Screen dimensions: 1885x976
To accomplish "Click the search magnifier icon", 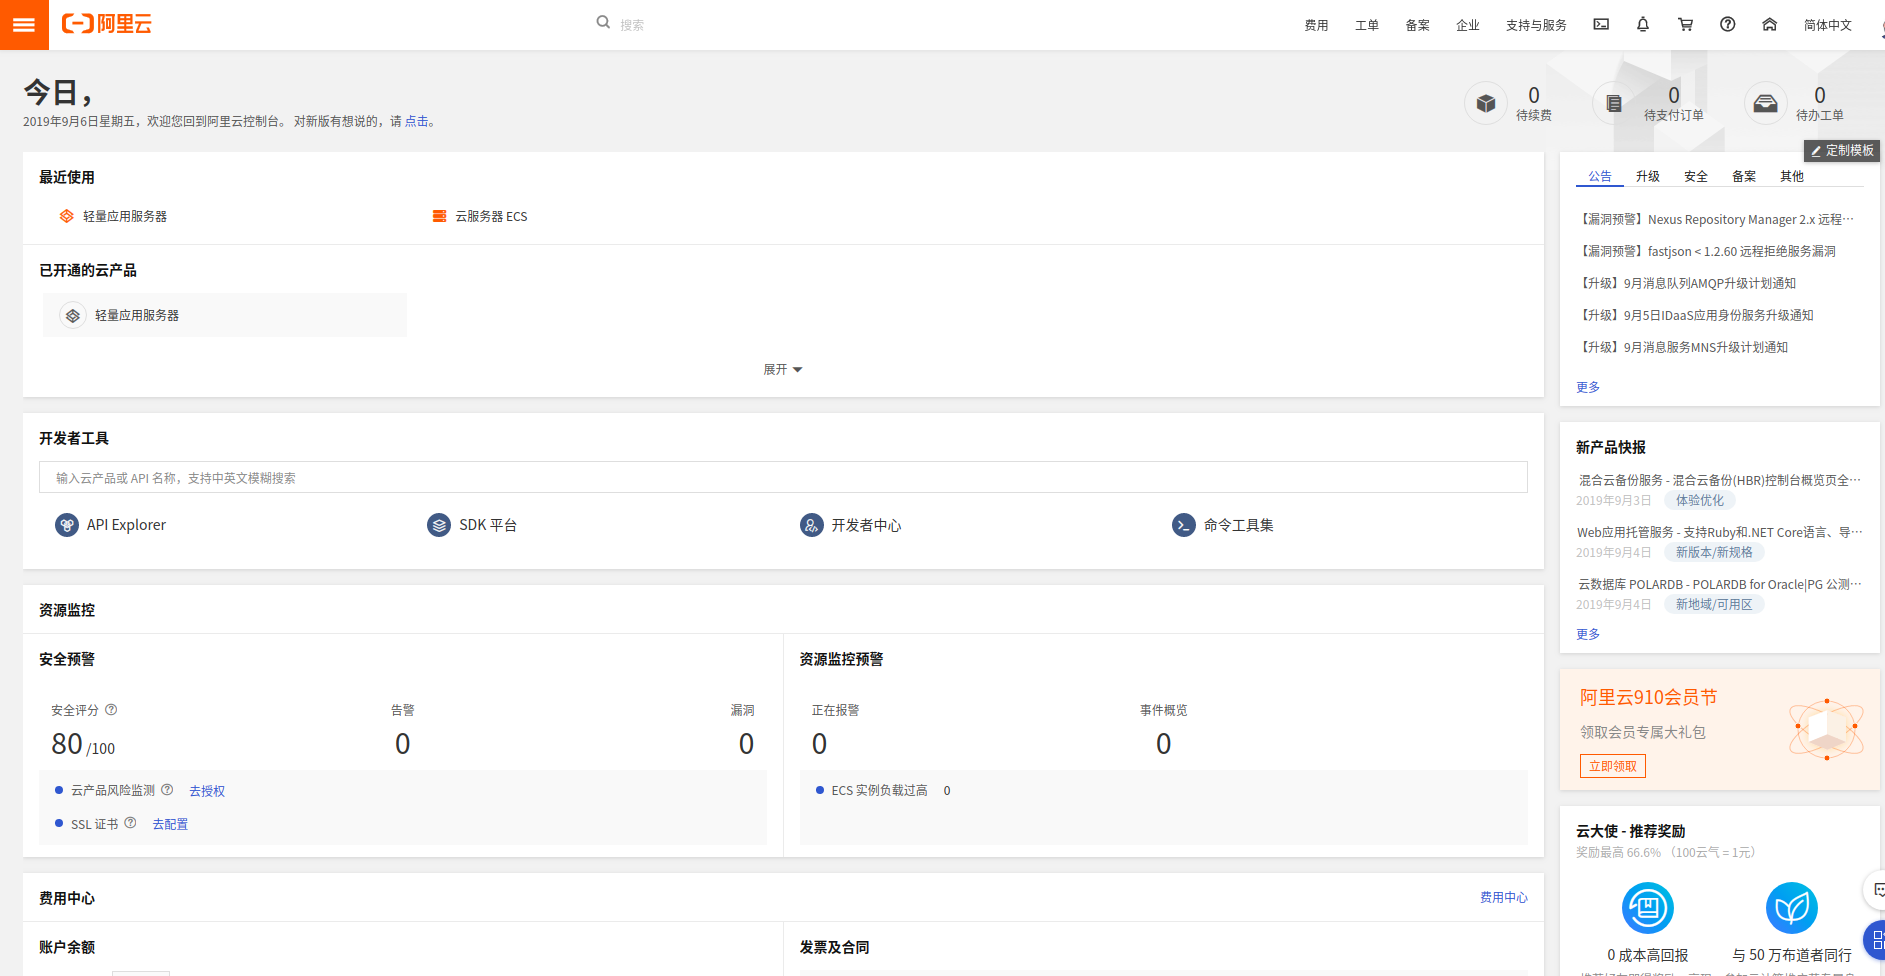I will point(603,22).
